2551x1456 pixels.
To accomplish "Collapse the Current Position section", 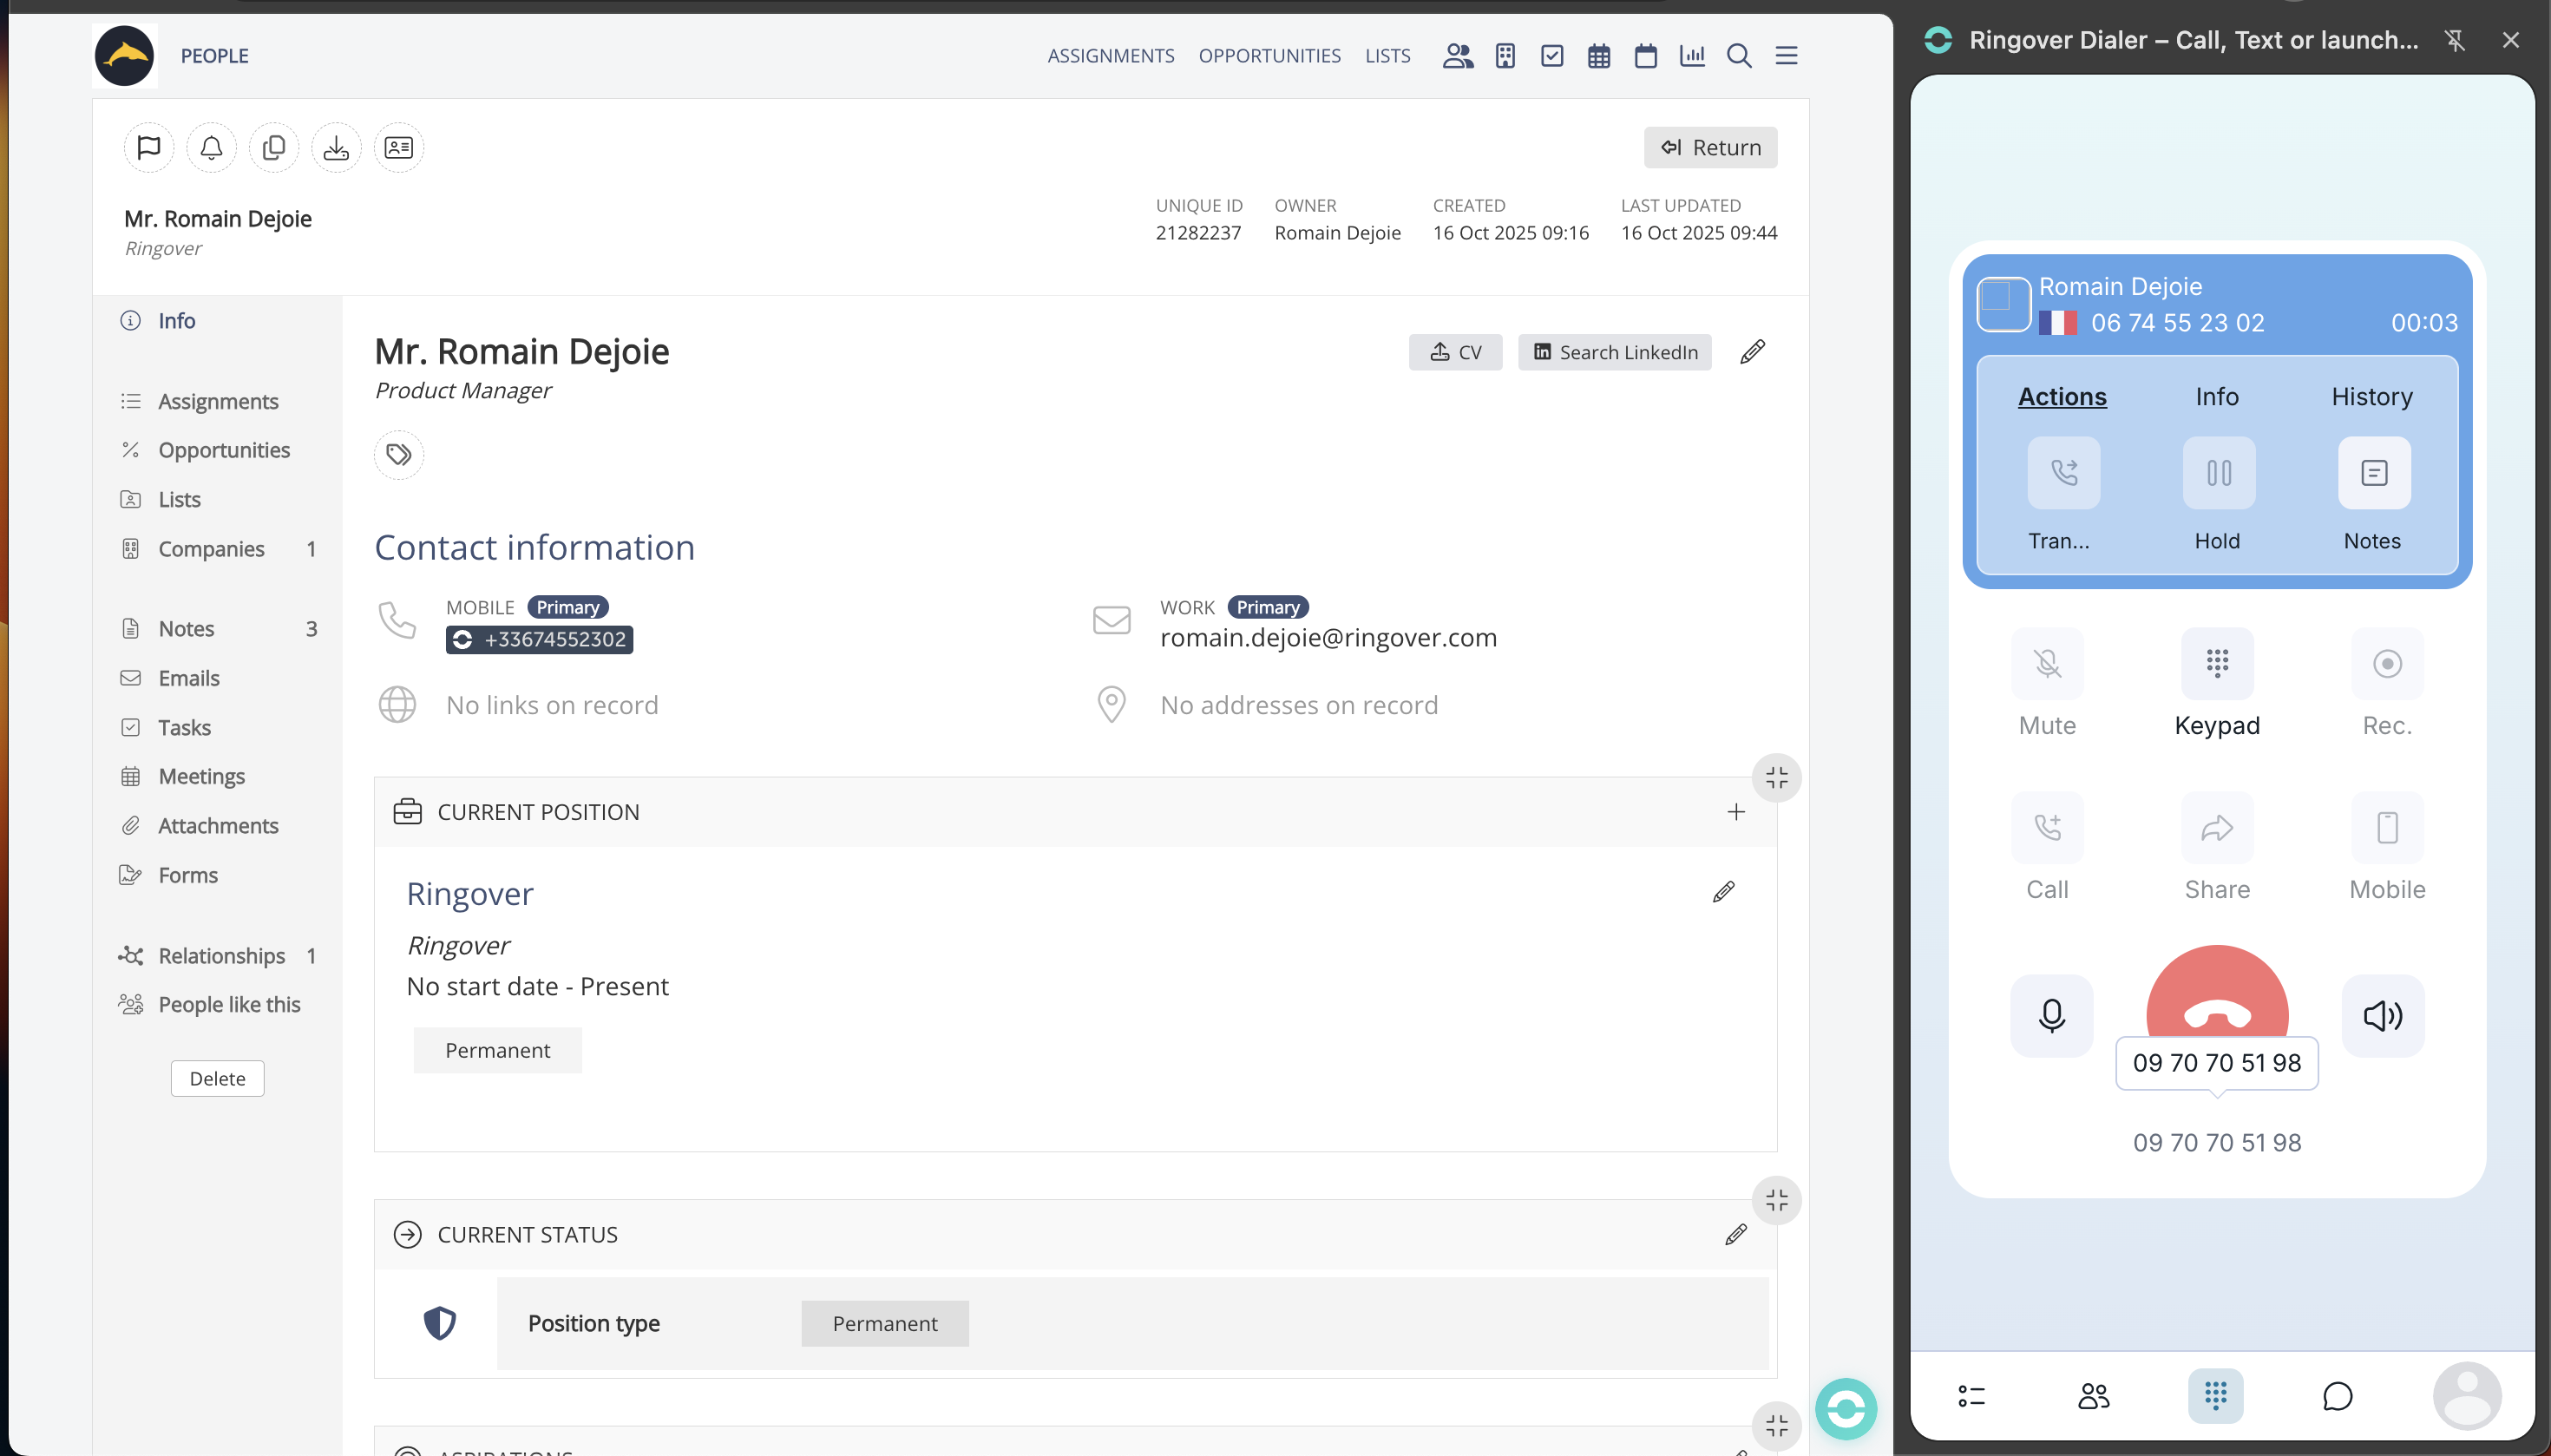I will (x=1776, y=778).
